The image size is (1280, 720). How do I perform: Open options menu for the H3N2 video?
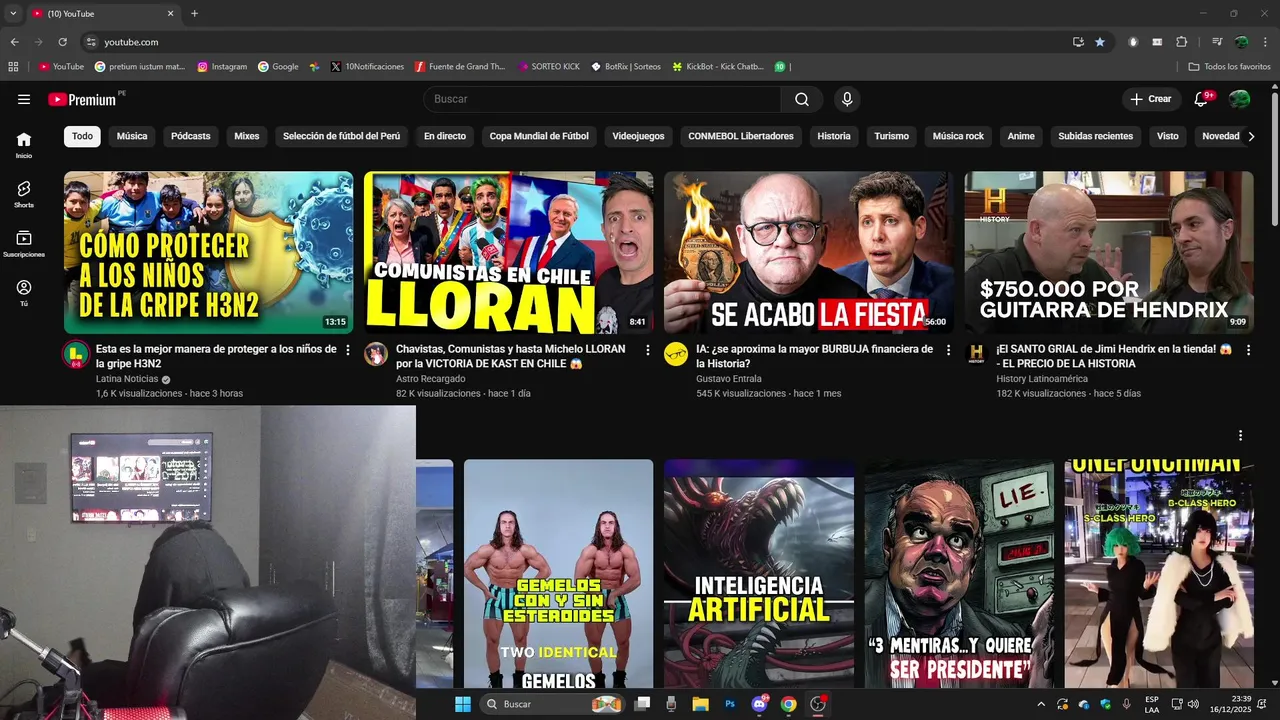click(x=348, y=350)
